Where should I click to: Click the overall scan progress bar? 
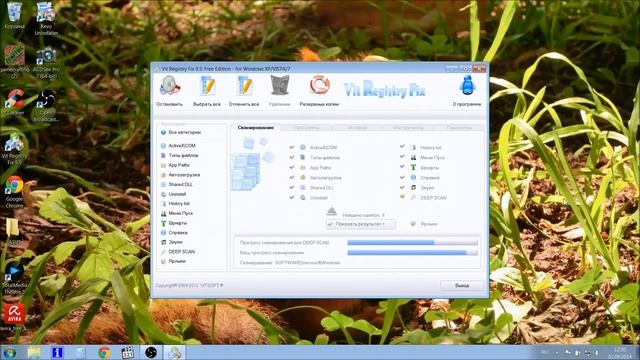pos(412,253)
